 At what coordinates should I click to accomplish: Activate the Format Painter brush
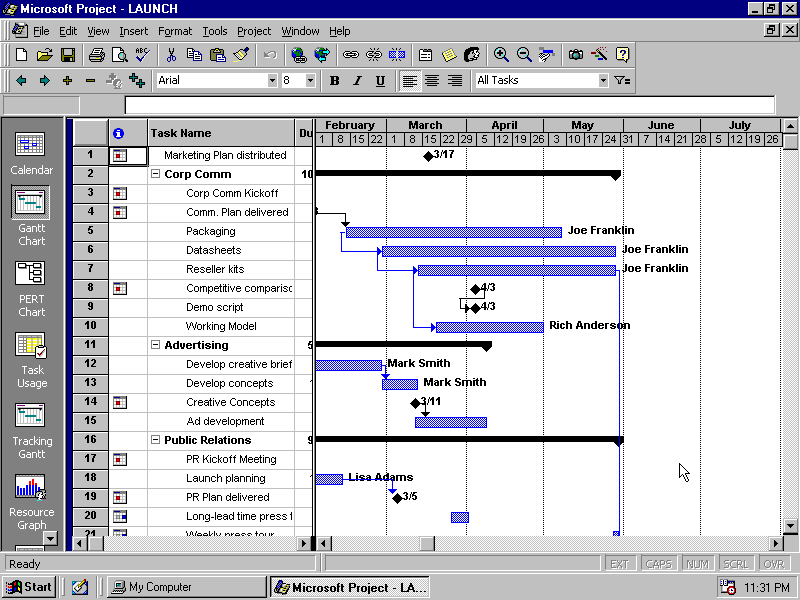241,55
